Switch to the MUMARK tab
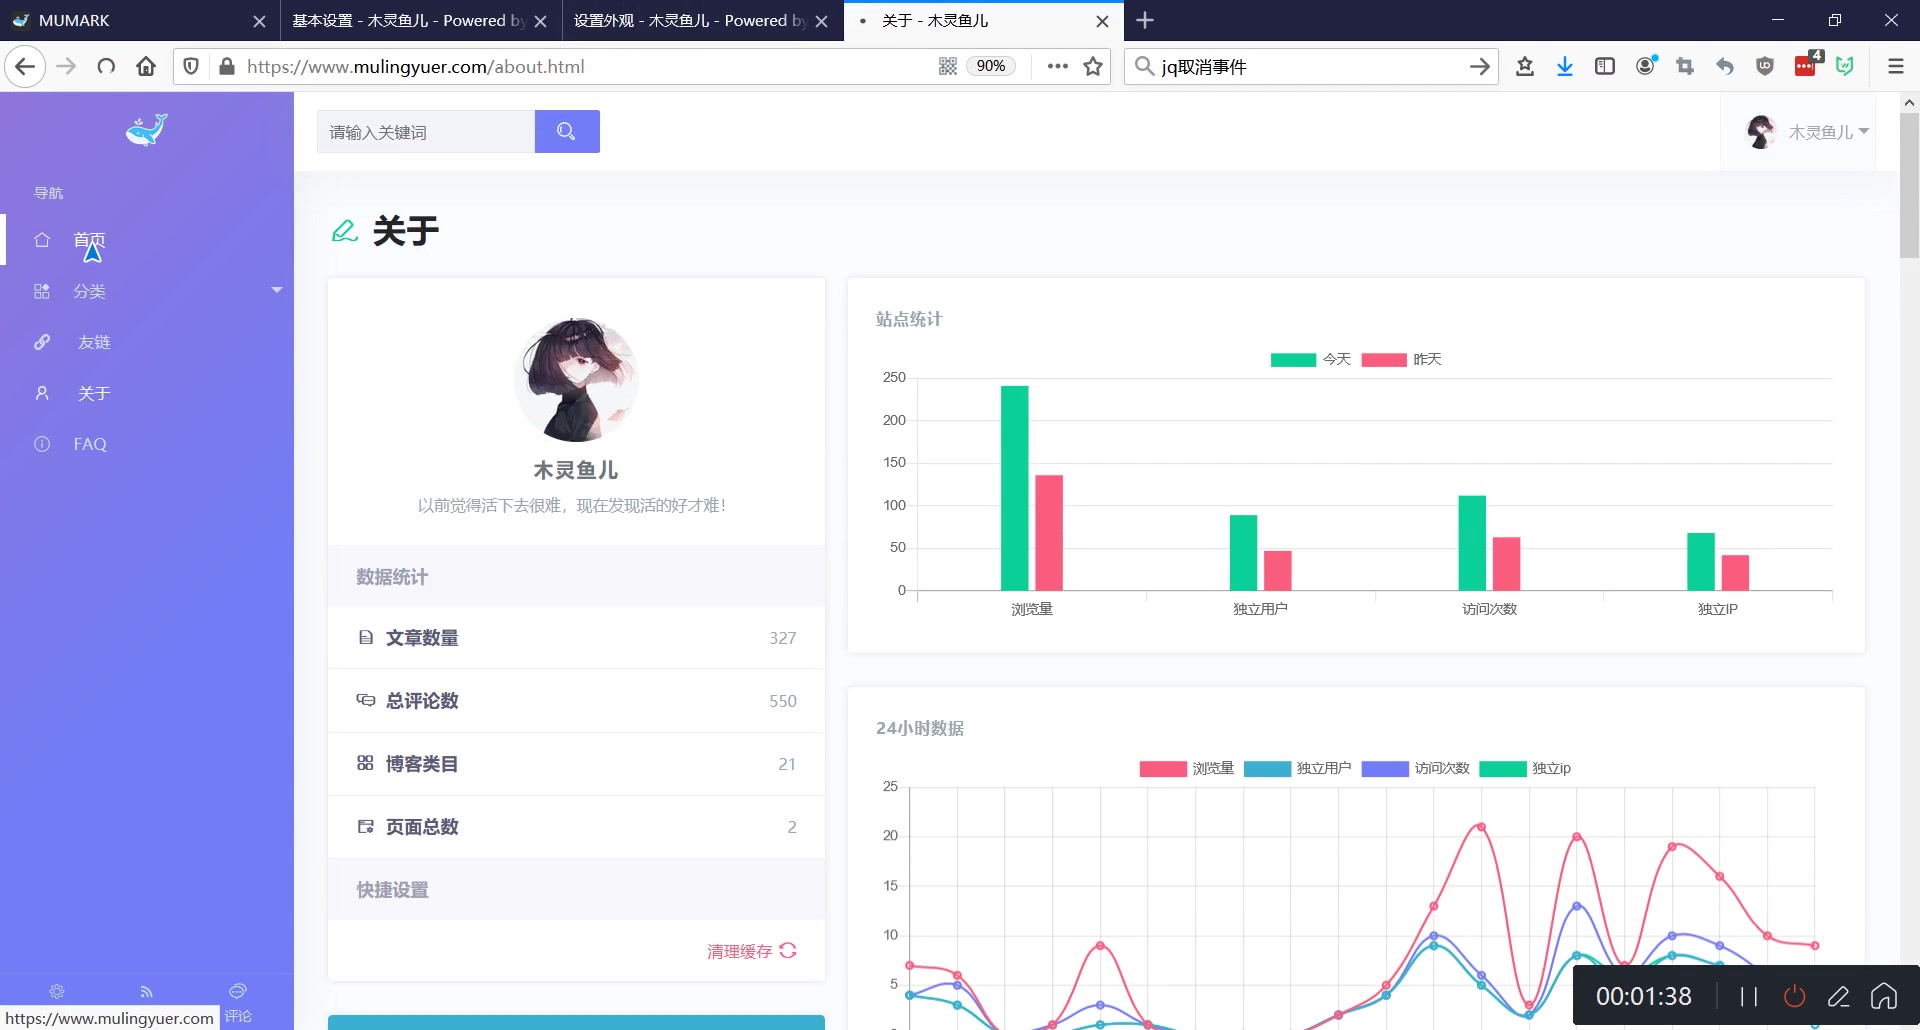The width and height of the screenshot is (1920, 1030). pos(140,21)
